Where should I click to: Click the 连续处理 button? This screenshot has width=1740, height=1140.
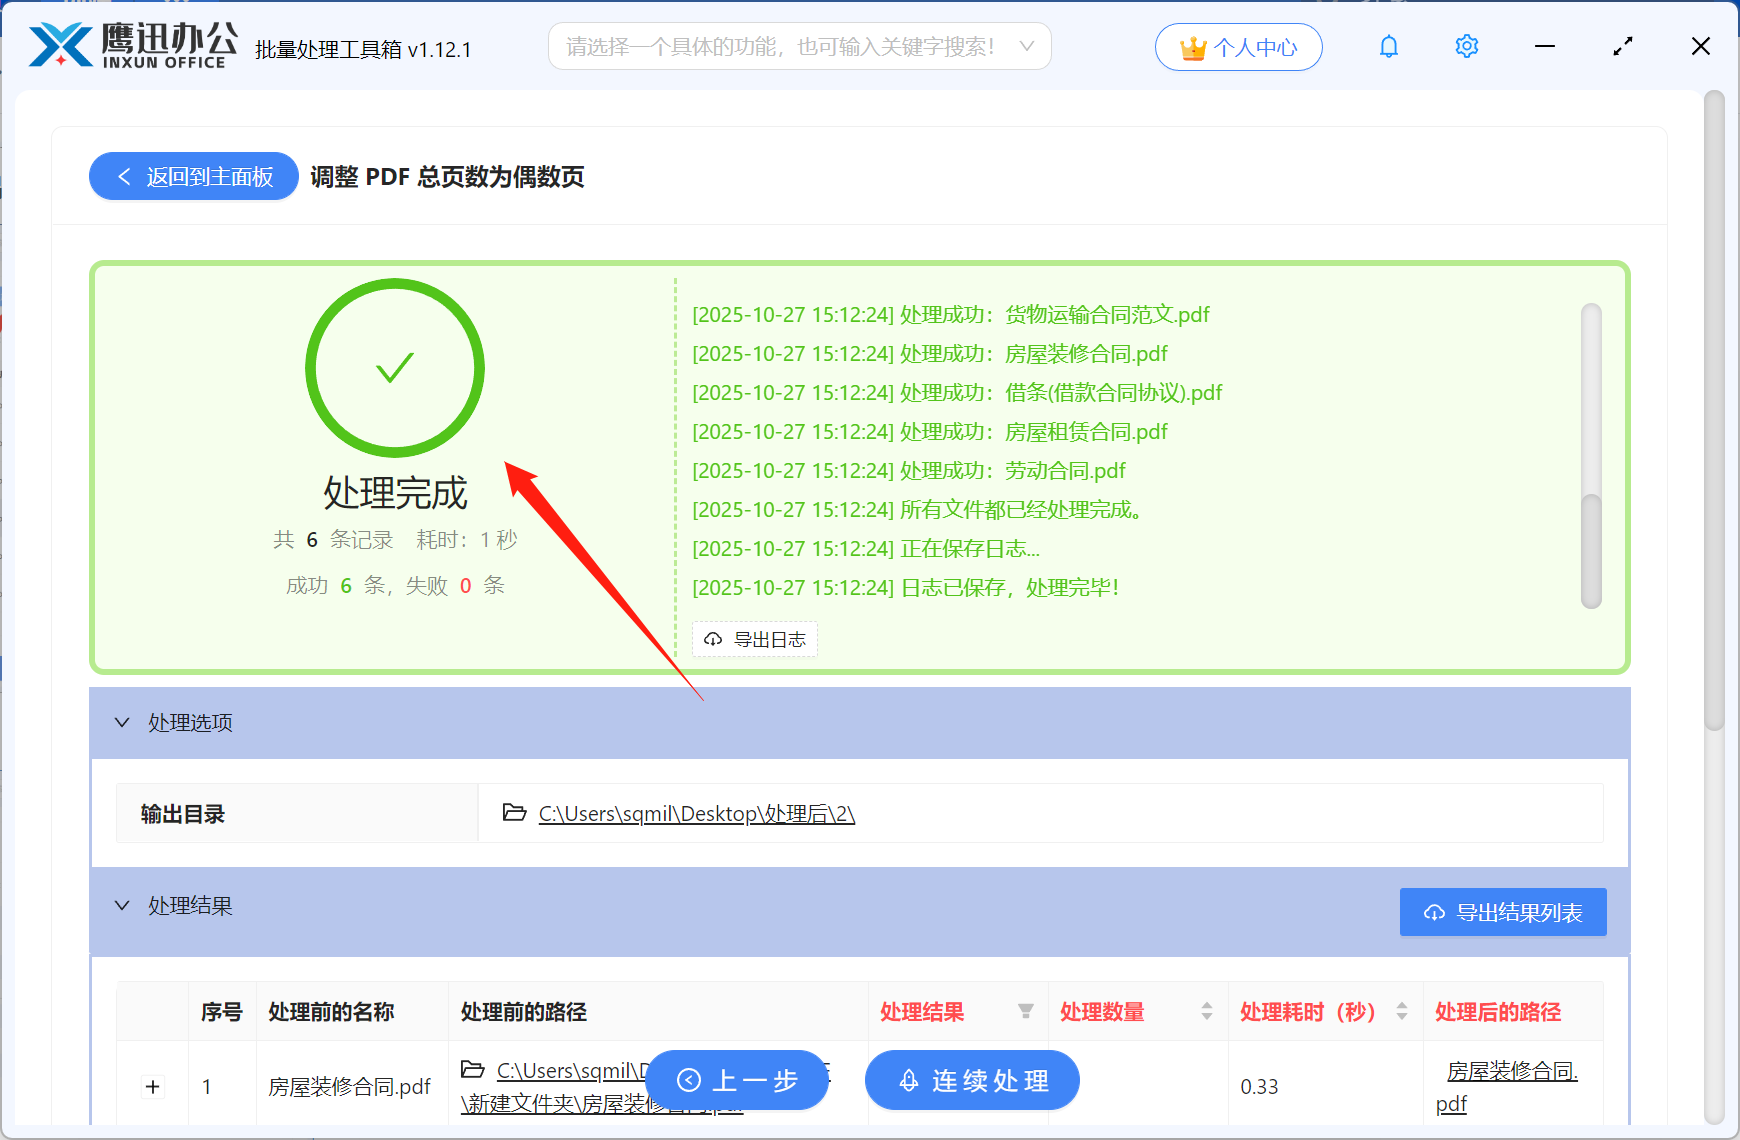pos(971,1080)
